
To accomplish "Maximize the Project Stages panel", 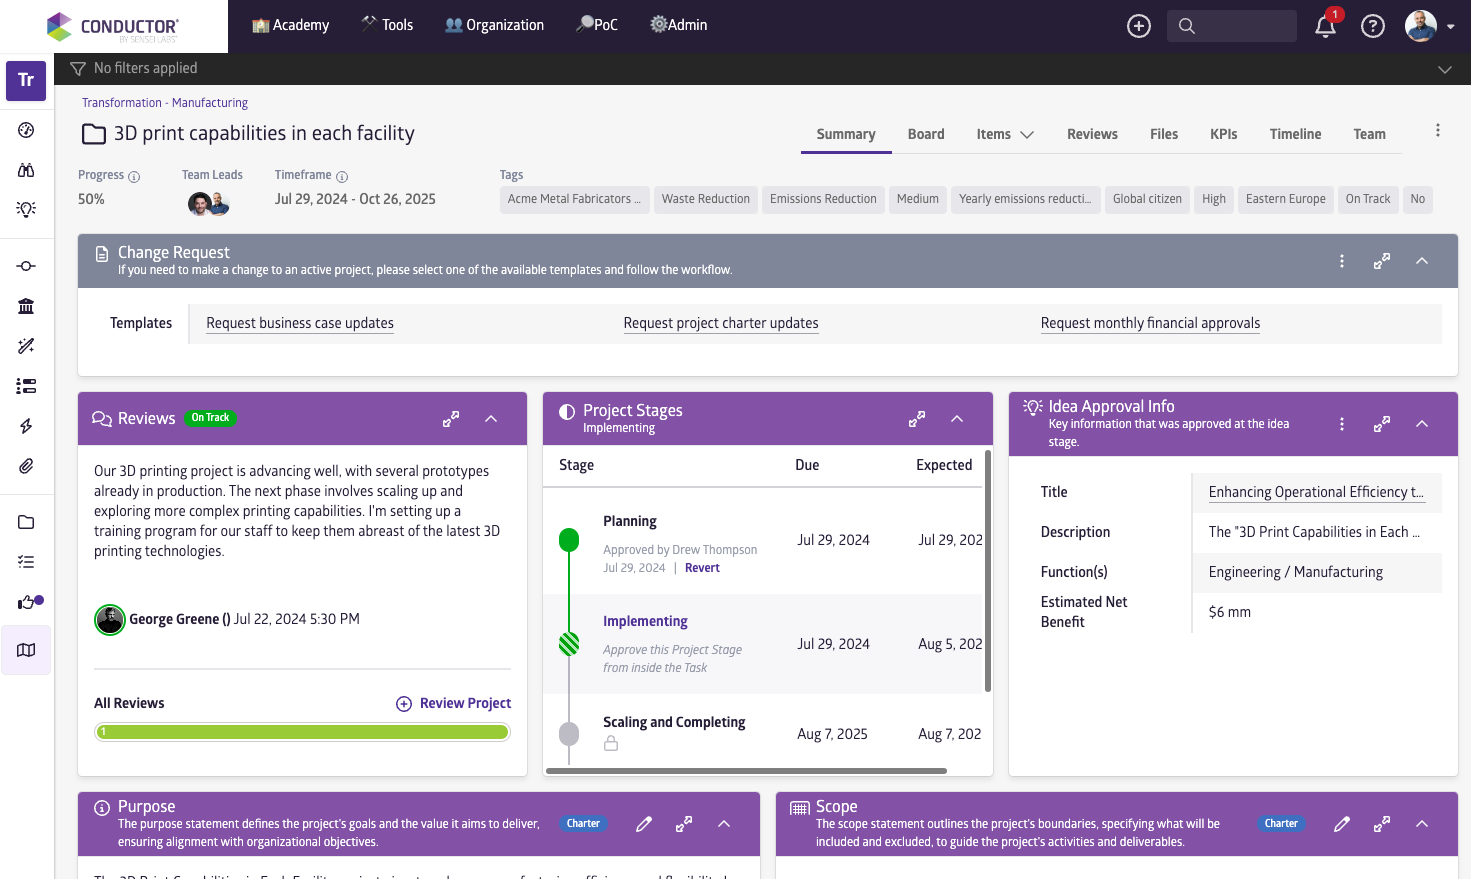I will coord(917,419).
